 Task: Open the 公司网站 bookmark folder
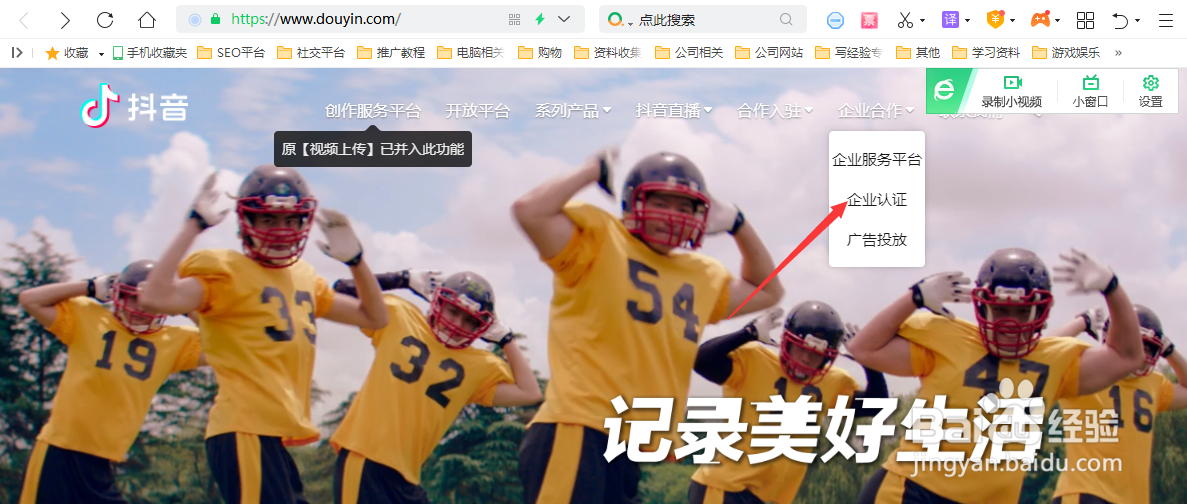click(769, 52)
